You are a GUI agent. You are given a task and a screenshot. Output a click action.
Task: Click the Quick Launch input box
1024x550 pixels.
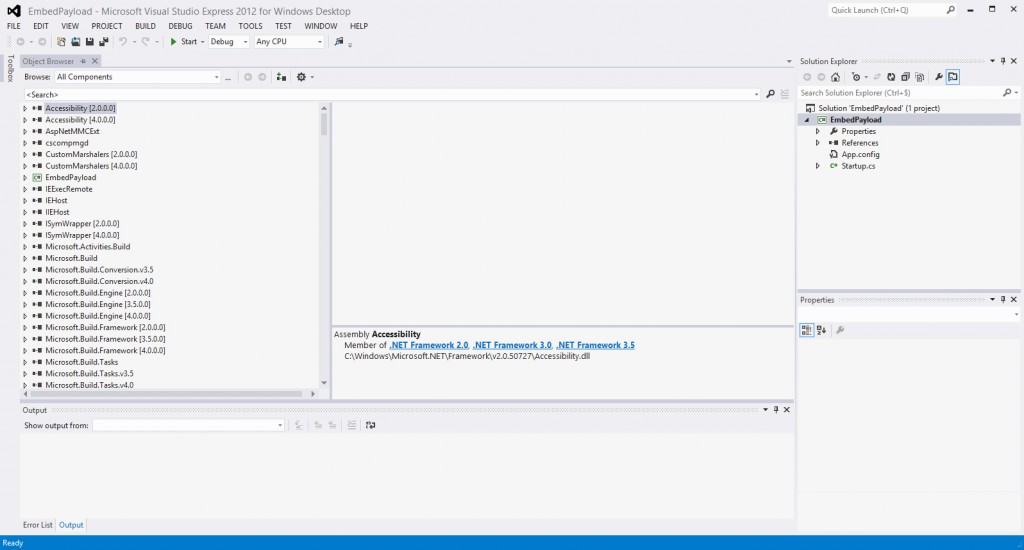click(887, 10)
